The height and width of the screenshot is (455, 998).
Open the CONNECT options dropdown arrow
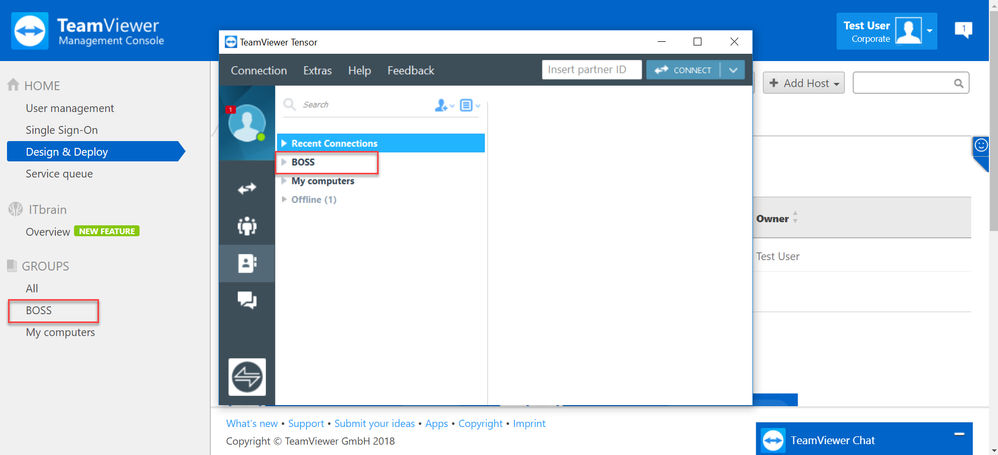733,70
